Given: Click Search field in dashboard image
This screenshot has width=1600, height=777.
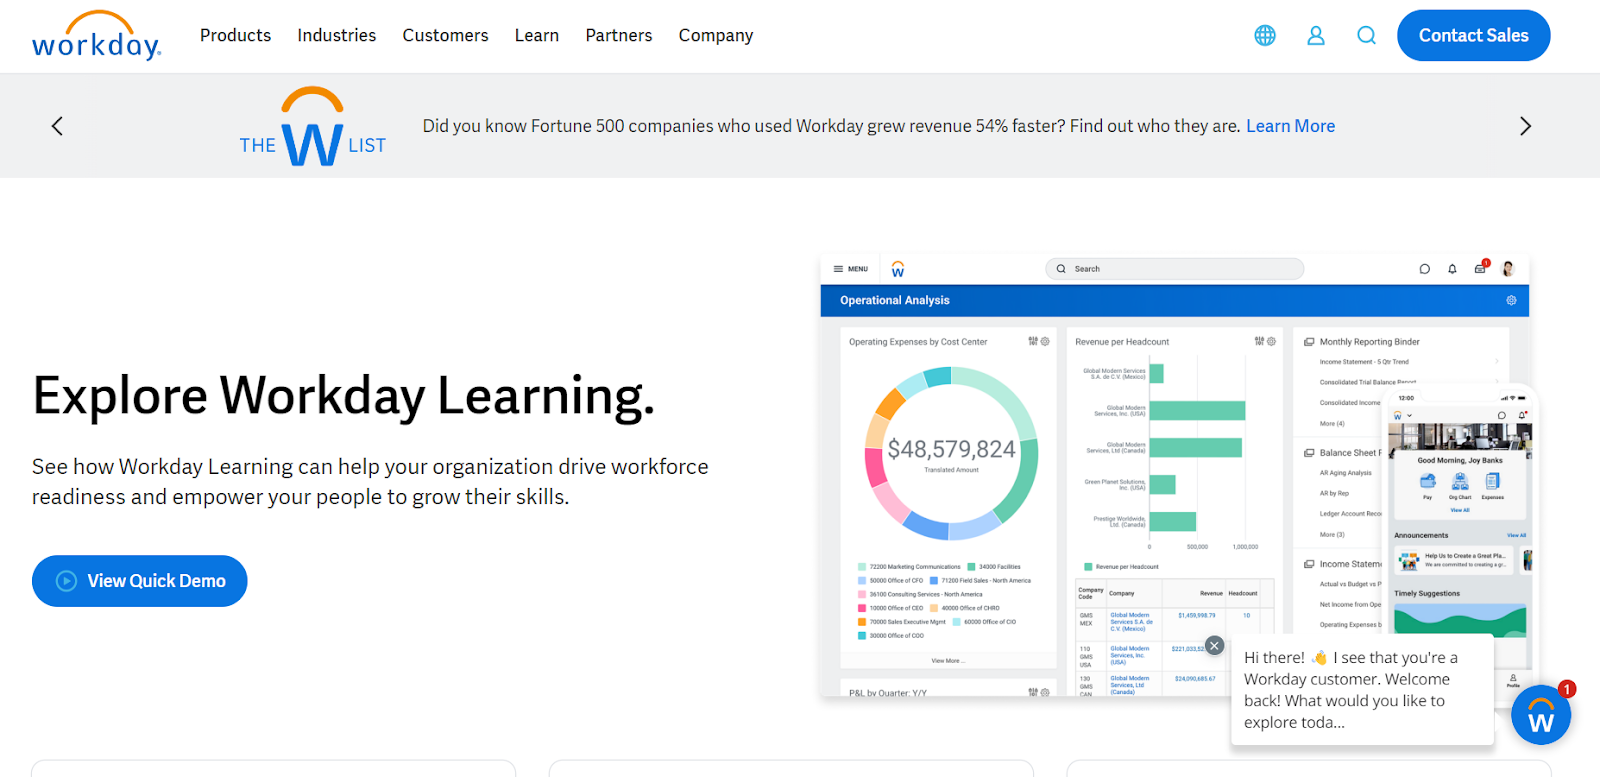Looking at the screenshot, I should (1174, 269).
